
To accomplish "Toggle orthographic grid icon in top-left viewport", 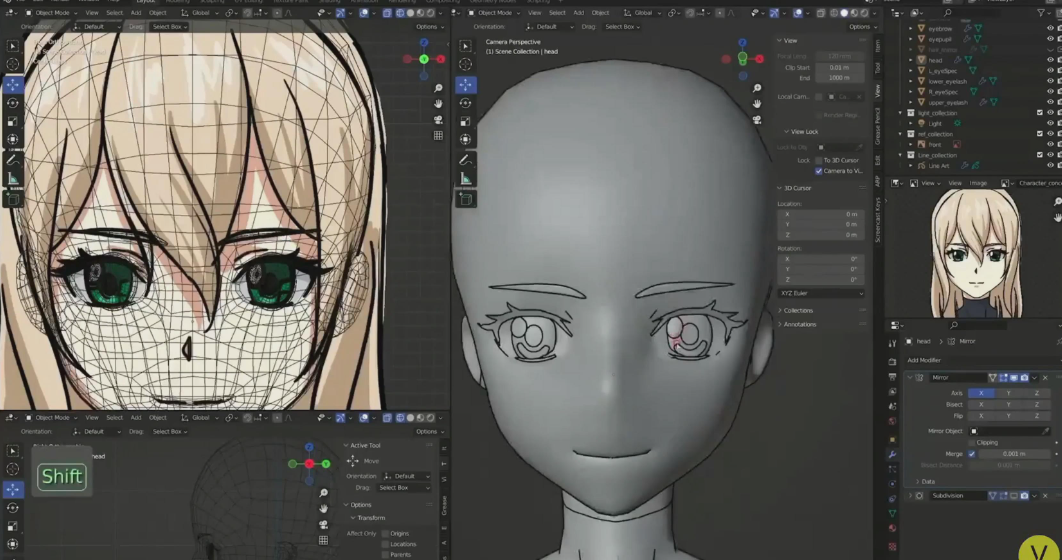I will 438,135.
